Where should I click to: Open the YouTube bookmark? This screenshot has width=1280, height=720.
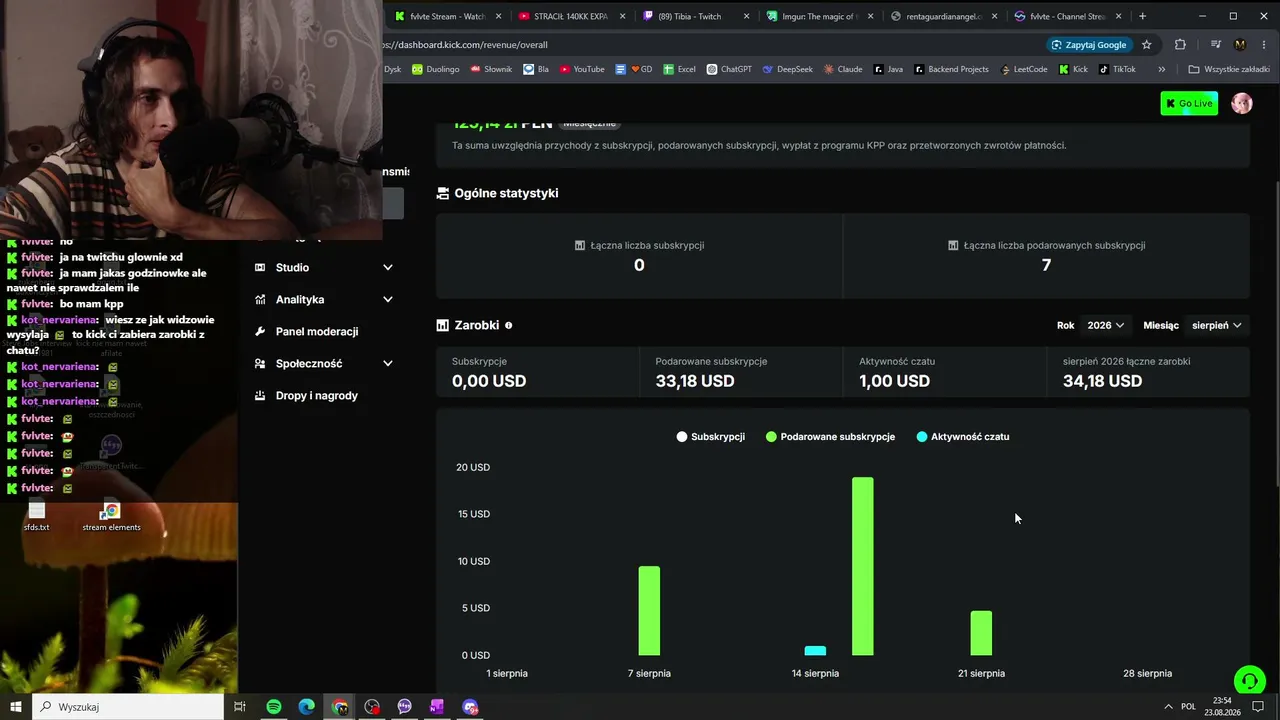coord(582,69)
